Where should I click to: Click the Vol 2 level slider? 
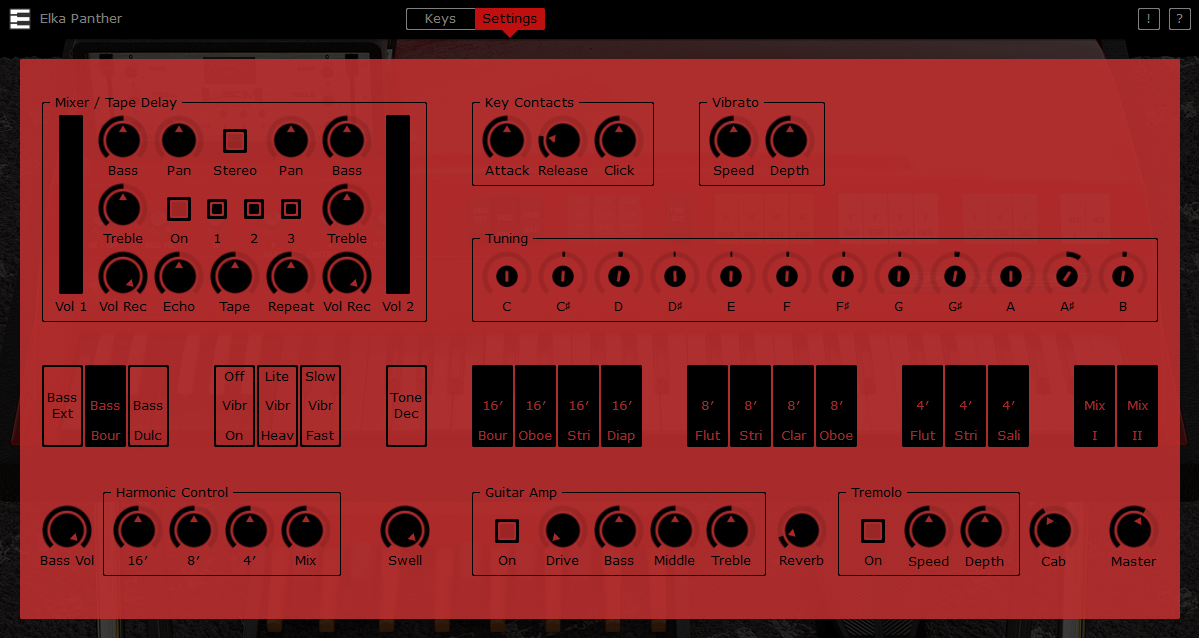[x=398, y=204]
